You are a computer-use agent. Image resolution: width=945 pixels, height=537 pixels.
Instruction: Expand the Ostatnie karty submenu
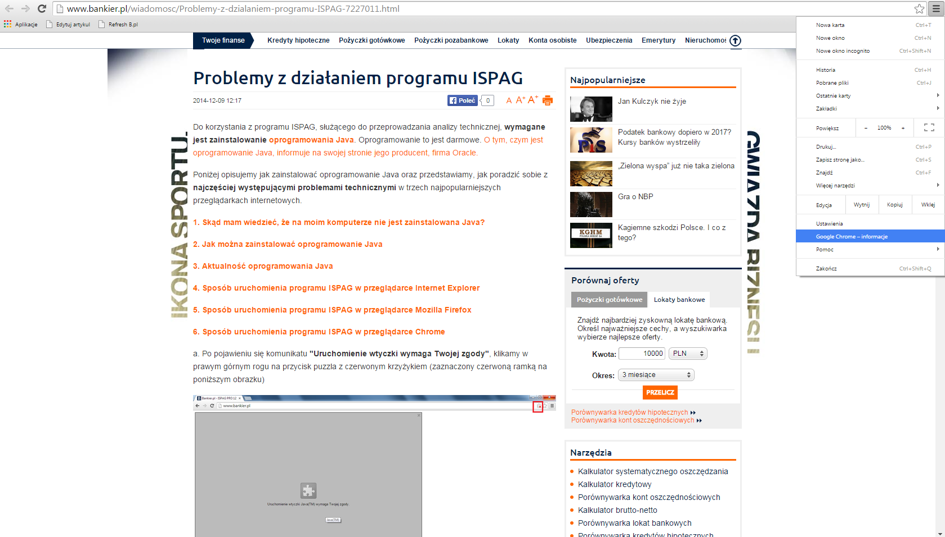[870, 96]
